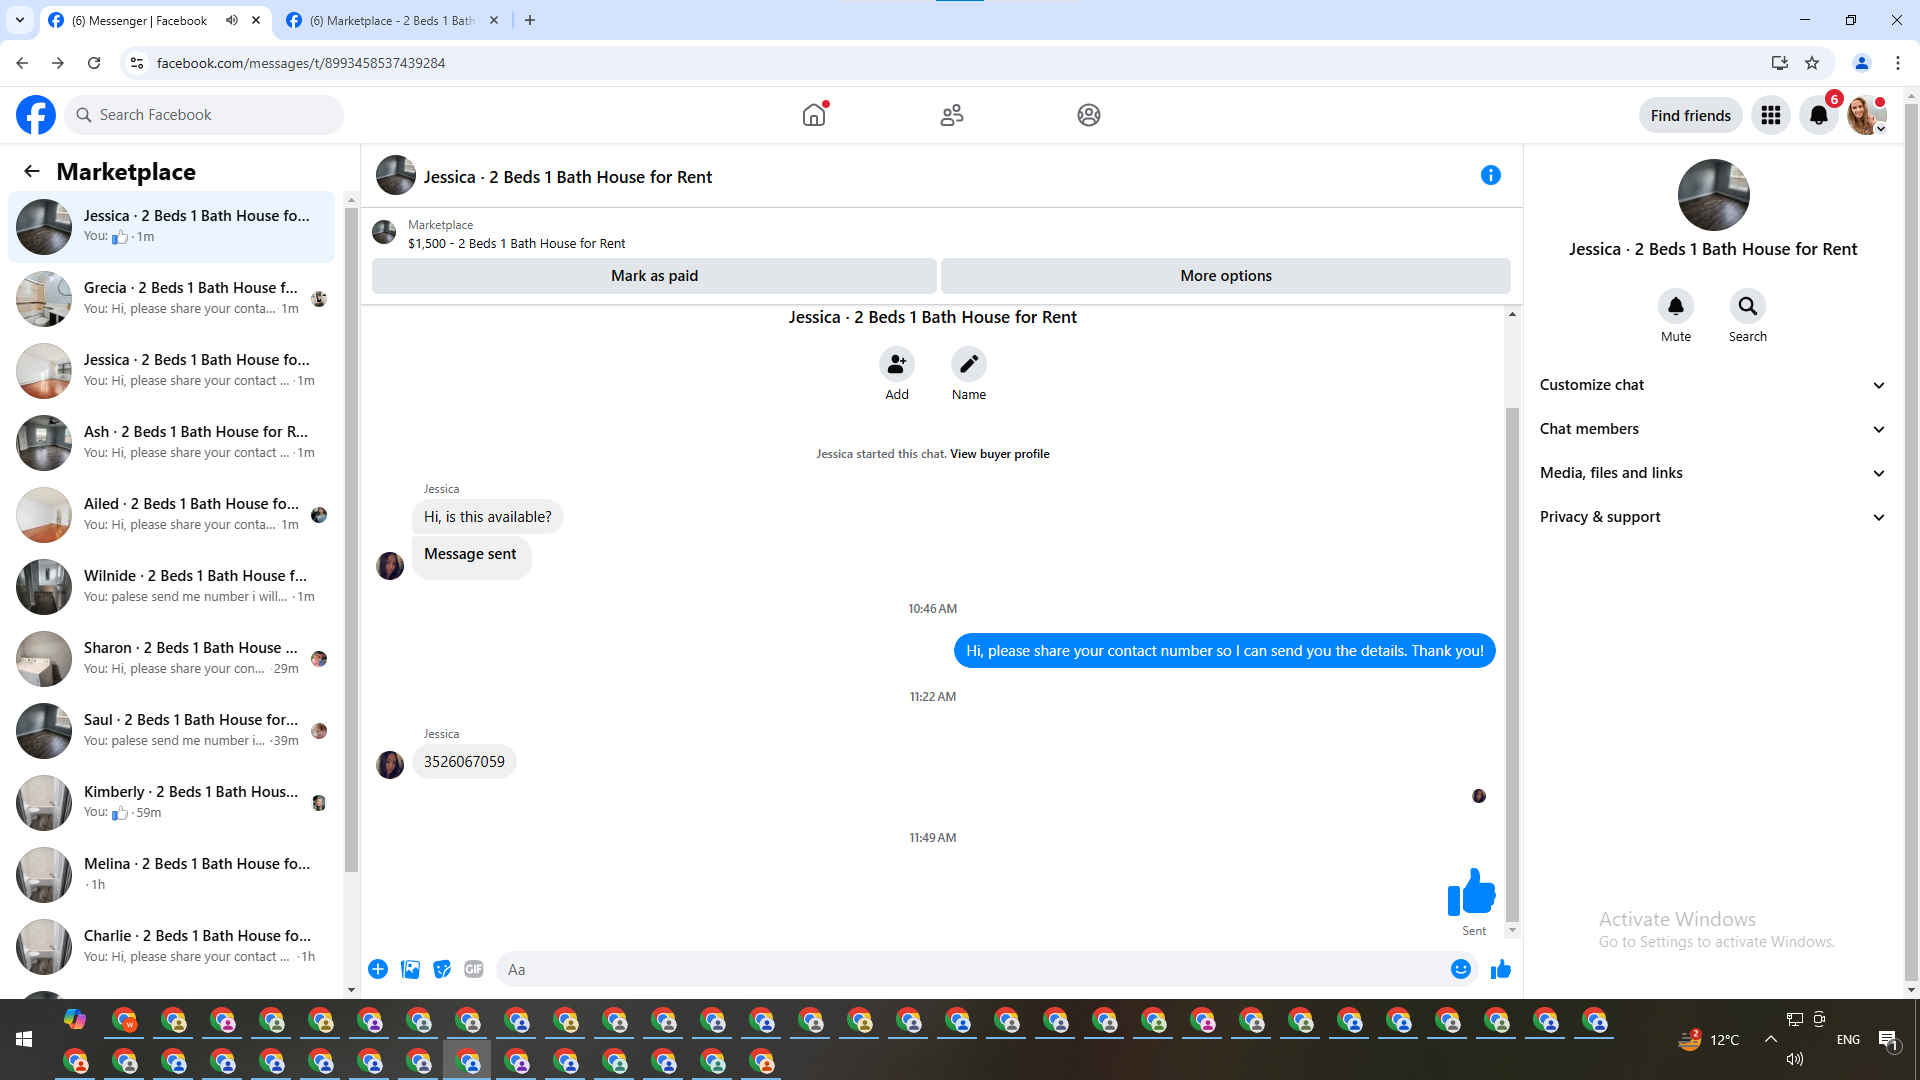Expand the Privacy & support section
The image size is (1920, 1080).
[1713, 517]
